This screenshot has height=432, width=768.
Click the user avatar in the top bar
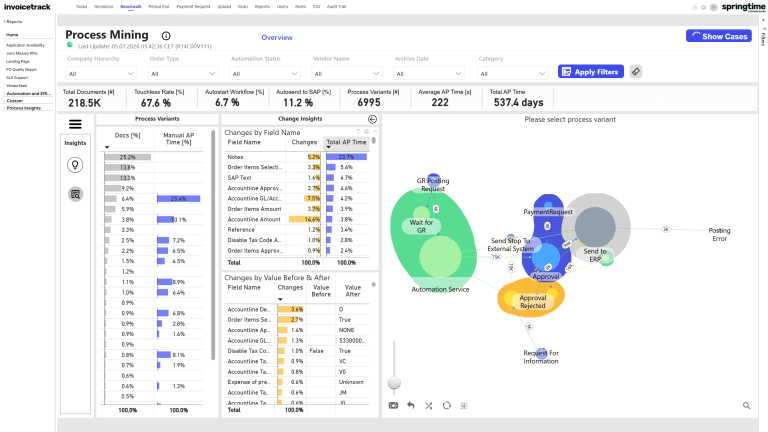[x=714, y=7]
